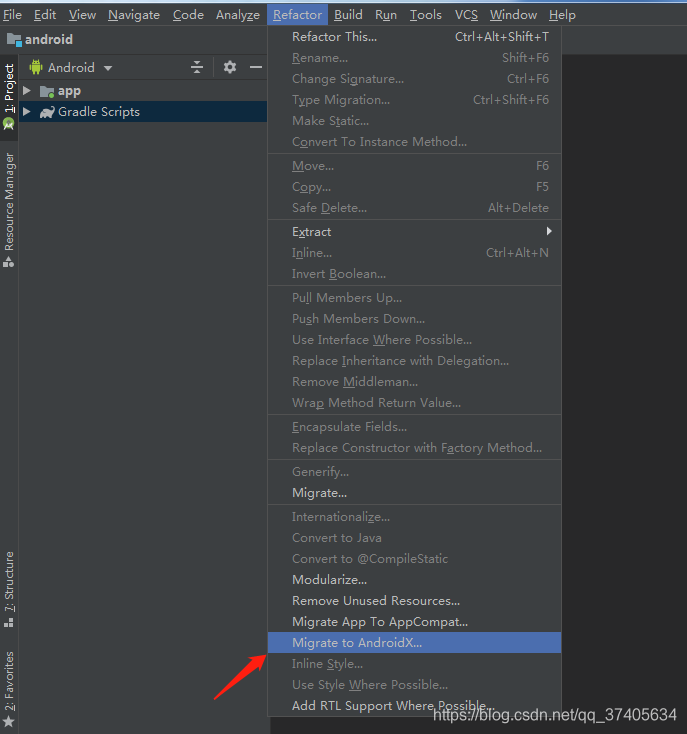Image resolution: width=687 pixels, height=734 pixels.
Task: Open Project panel settings gear
Action: pyautogui.click(x=230, y=67)
